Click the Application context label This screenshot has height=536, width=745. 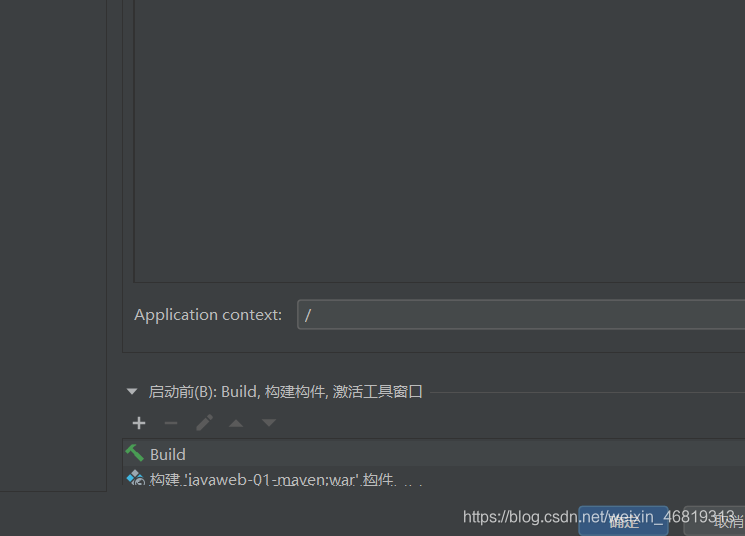tap(208, 315)
